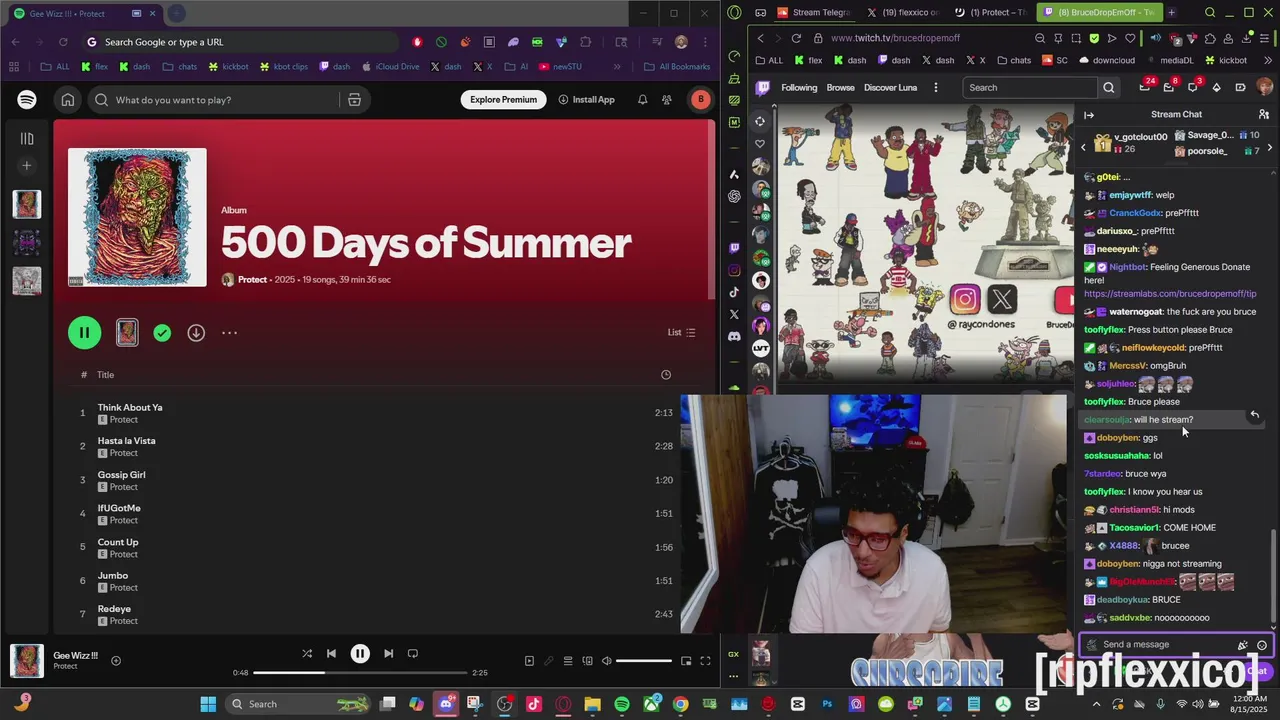The width and height of the screenshot is (1280, 720).
Task: Click Twitch search magnifier button
Action: pos(1108,88)
